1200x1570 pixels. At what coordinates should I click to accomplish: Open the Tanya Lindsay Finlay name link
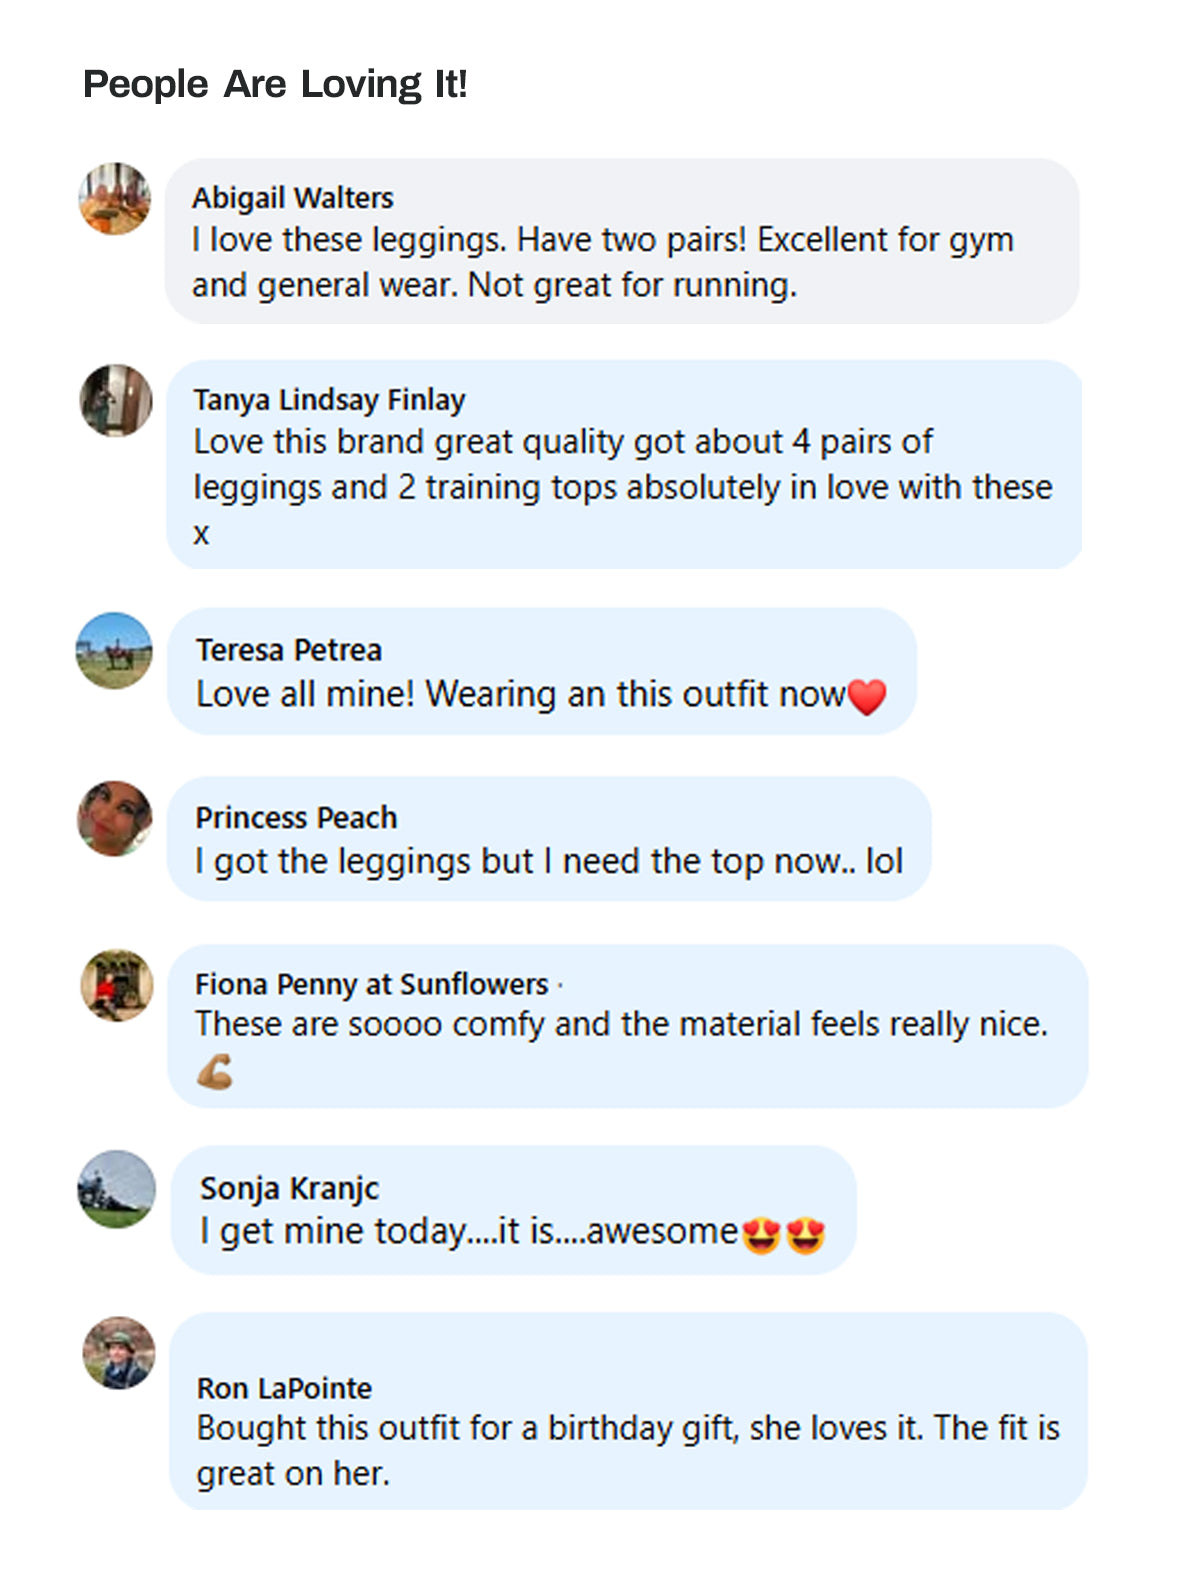coord(329,400)
